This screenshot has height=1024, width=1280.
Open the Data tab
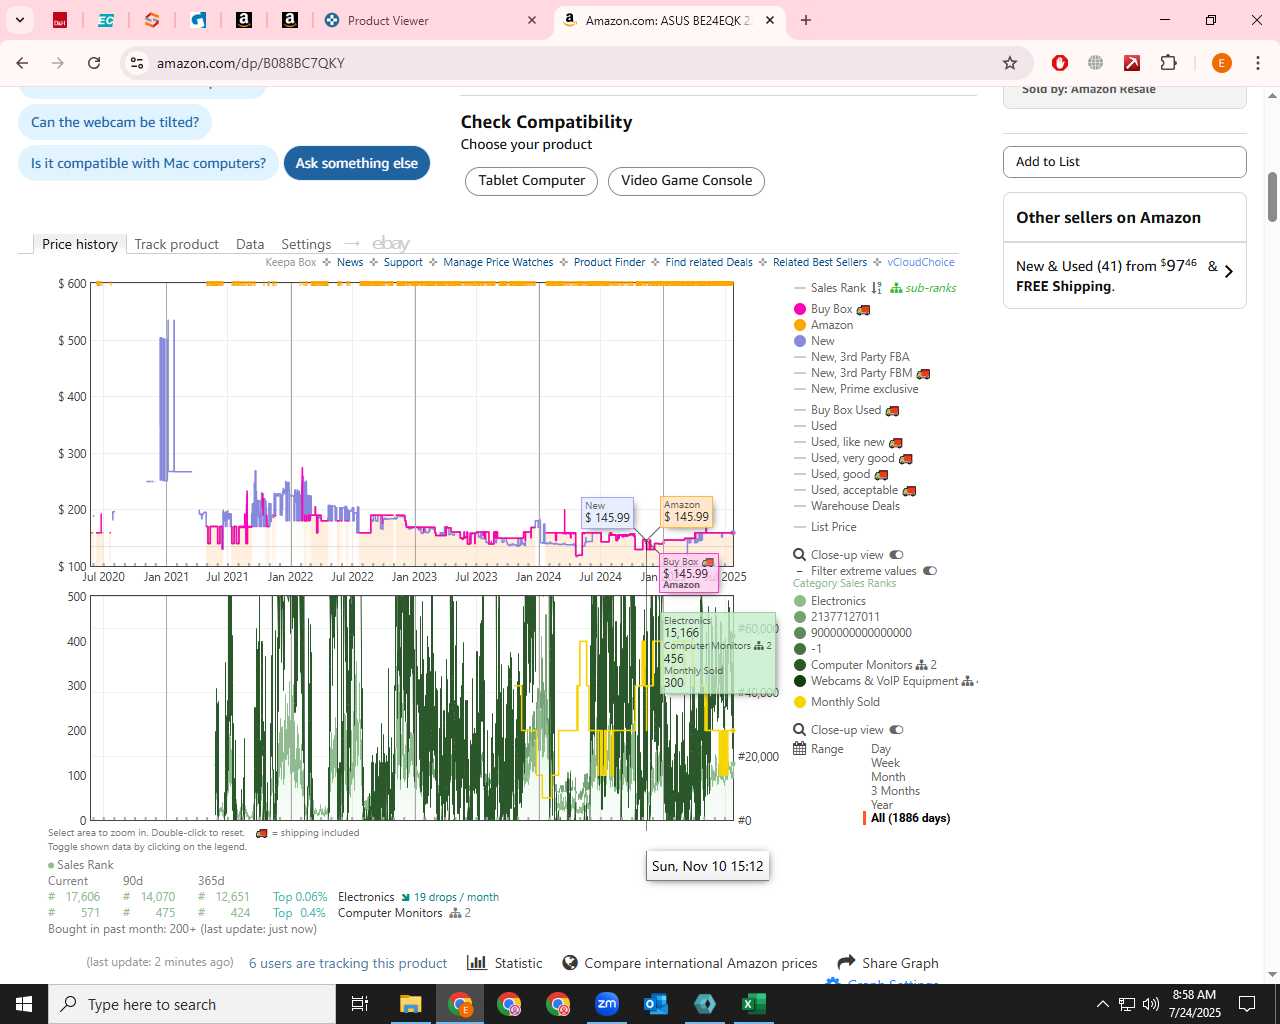(x=250, y=244)
